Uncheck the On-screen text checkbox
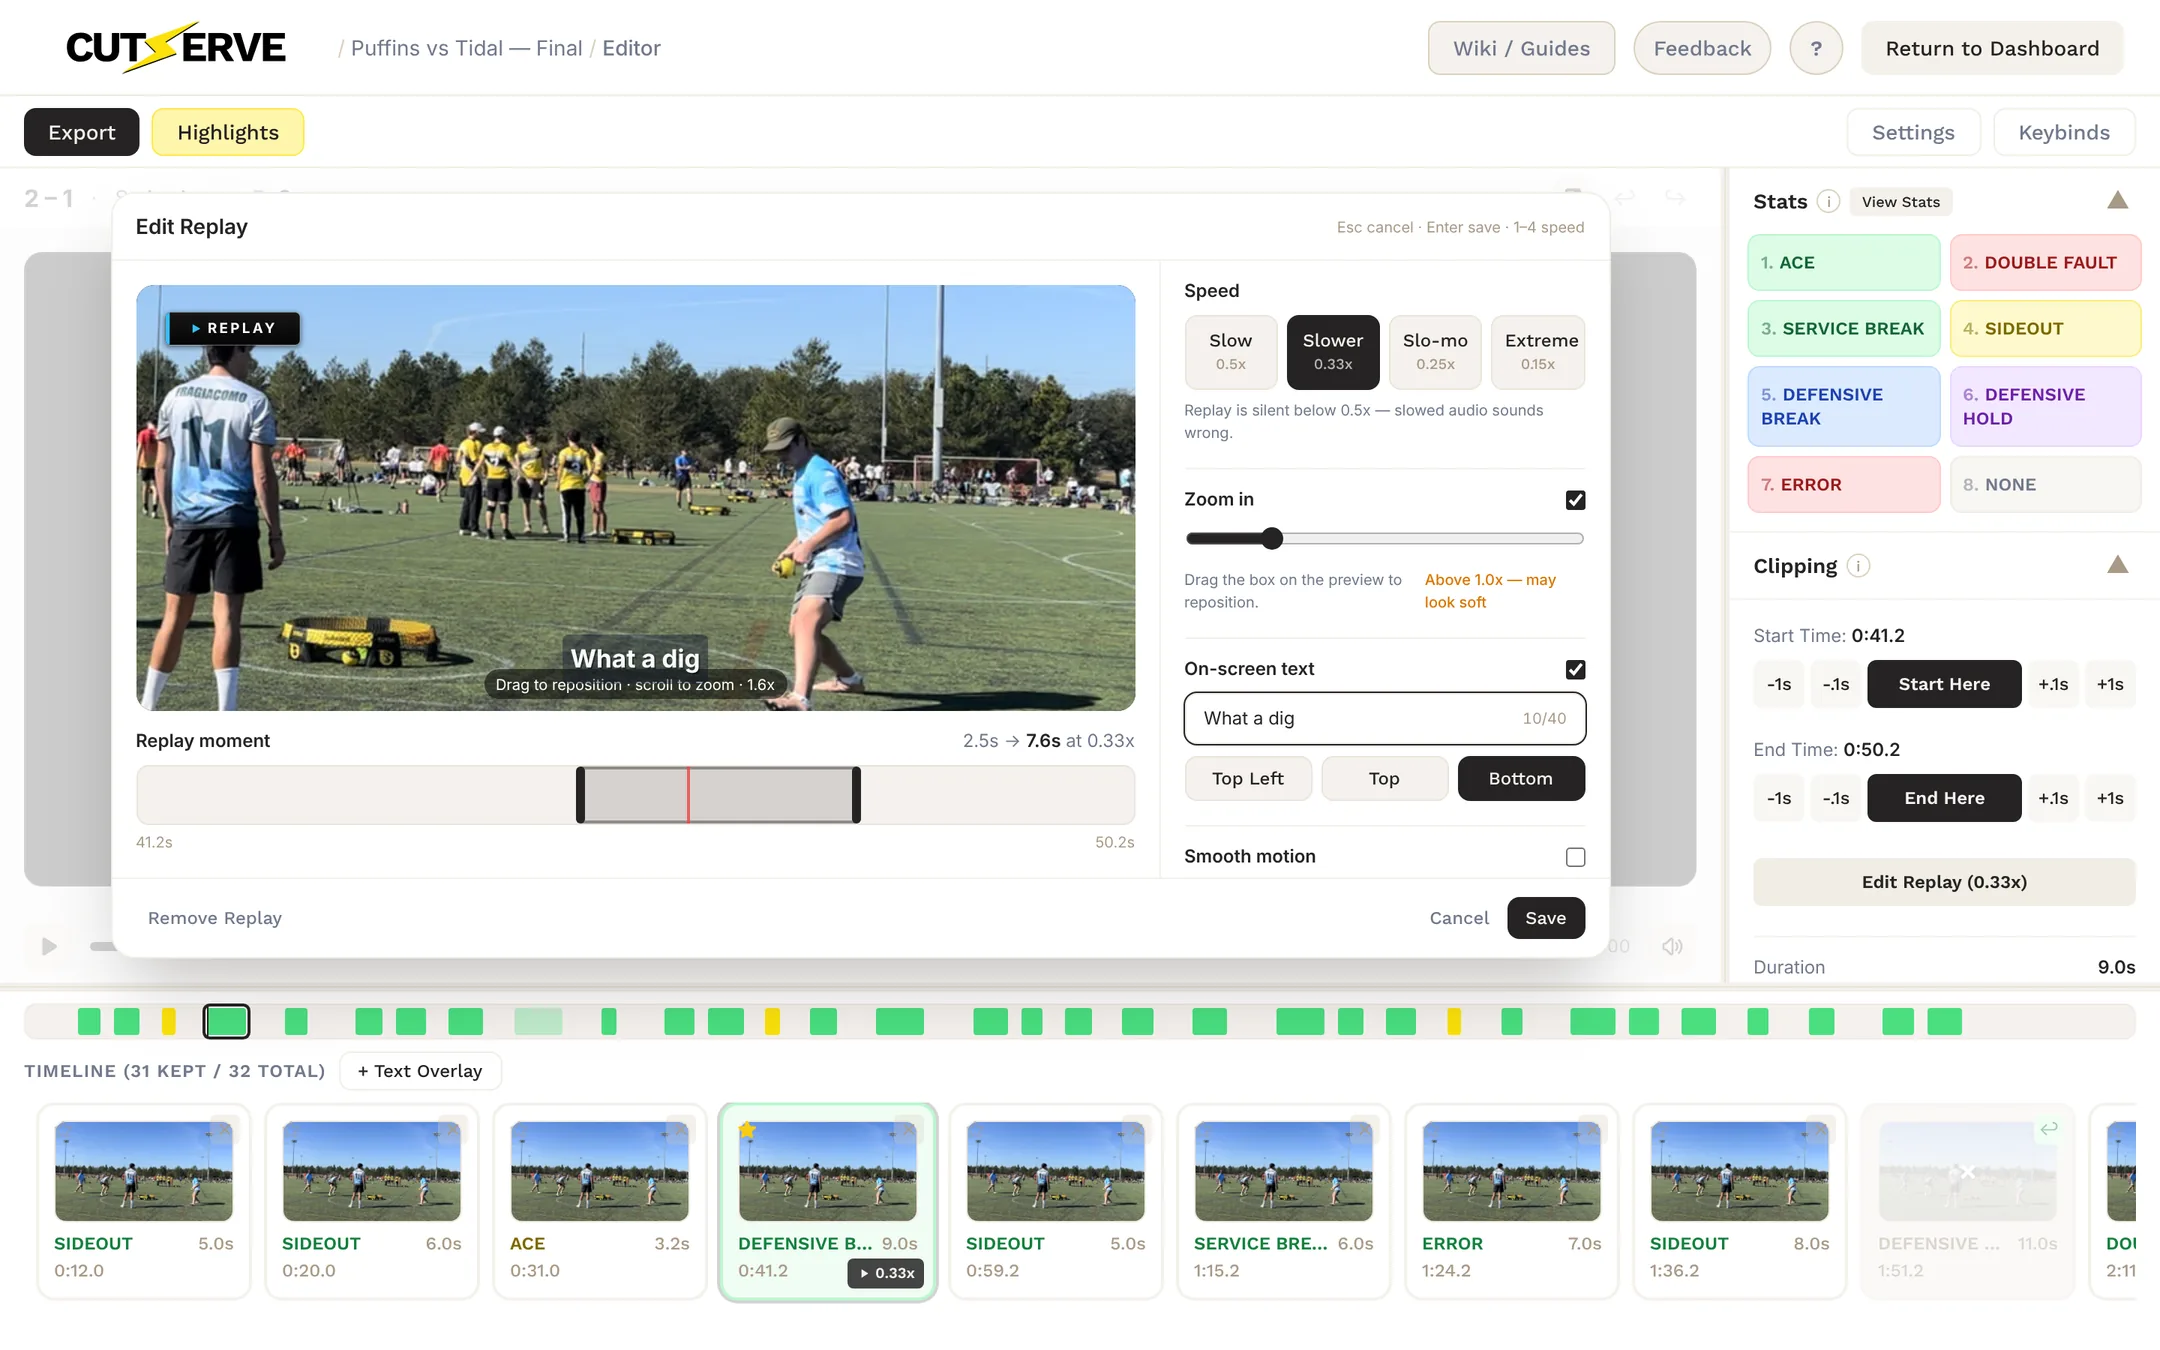 coord(1575,669)
